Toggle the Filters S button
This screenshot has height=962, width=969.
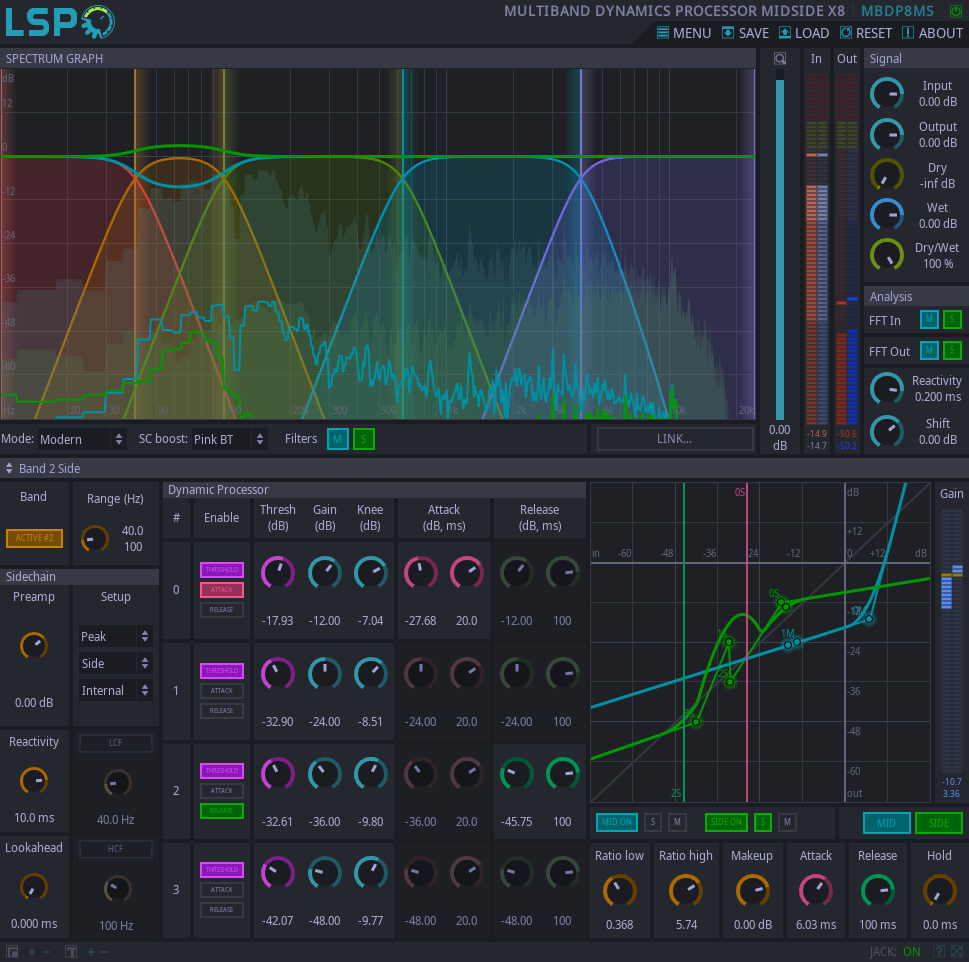(363, 439)
